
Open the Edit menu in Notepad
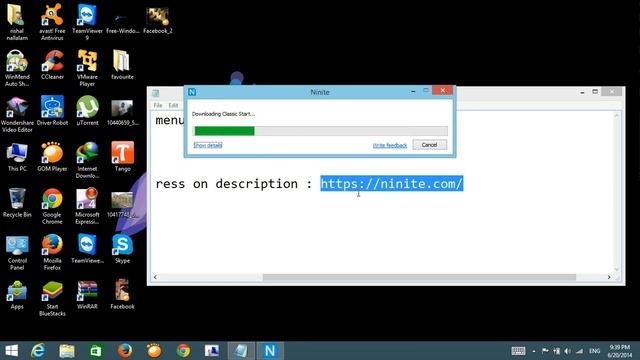point(173,105)
